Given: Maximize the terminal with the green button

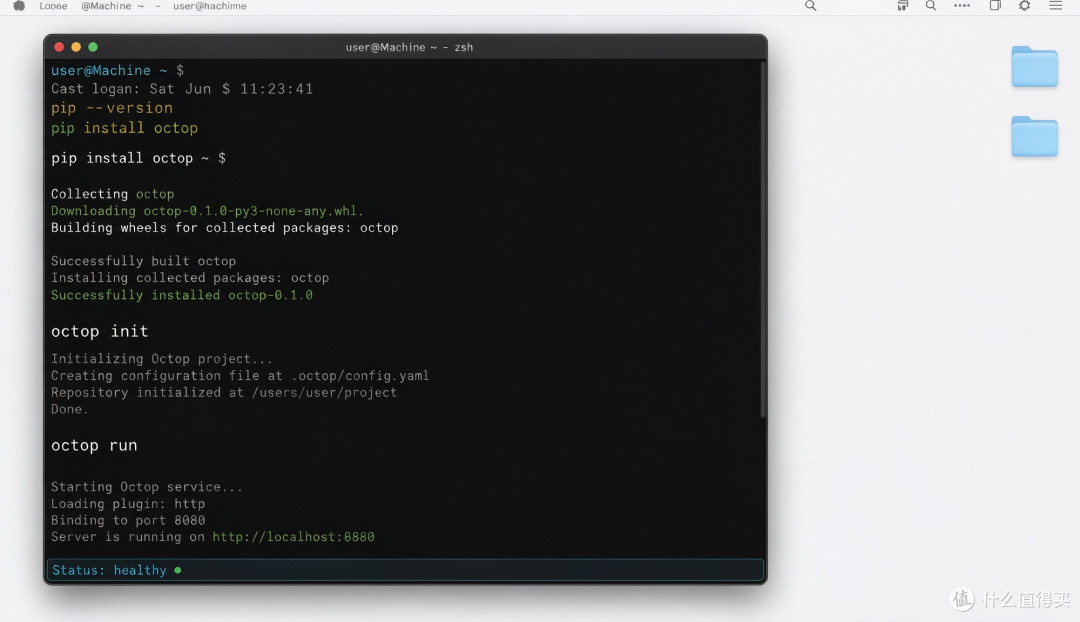Looking at the screenshot, I should 93,47.
